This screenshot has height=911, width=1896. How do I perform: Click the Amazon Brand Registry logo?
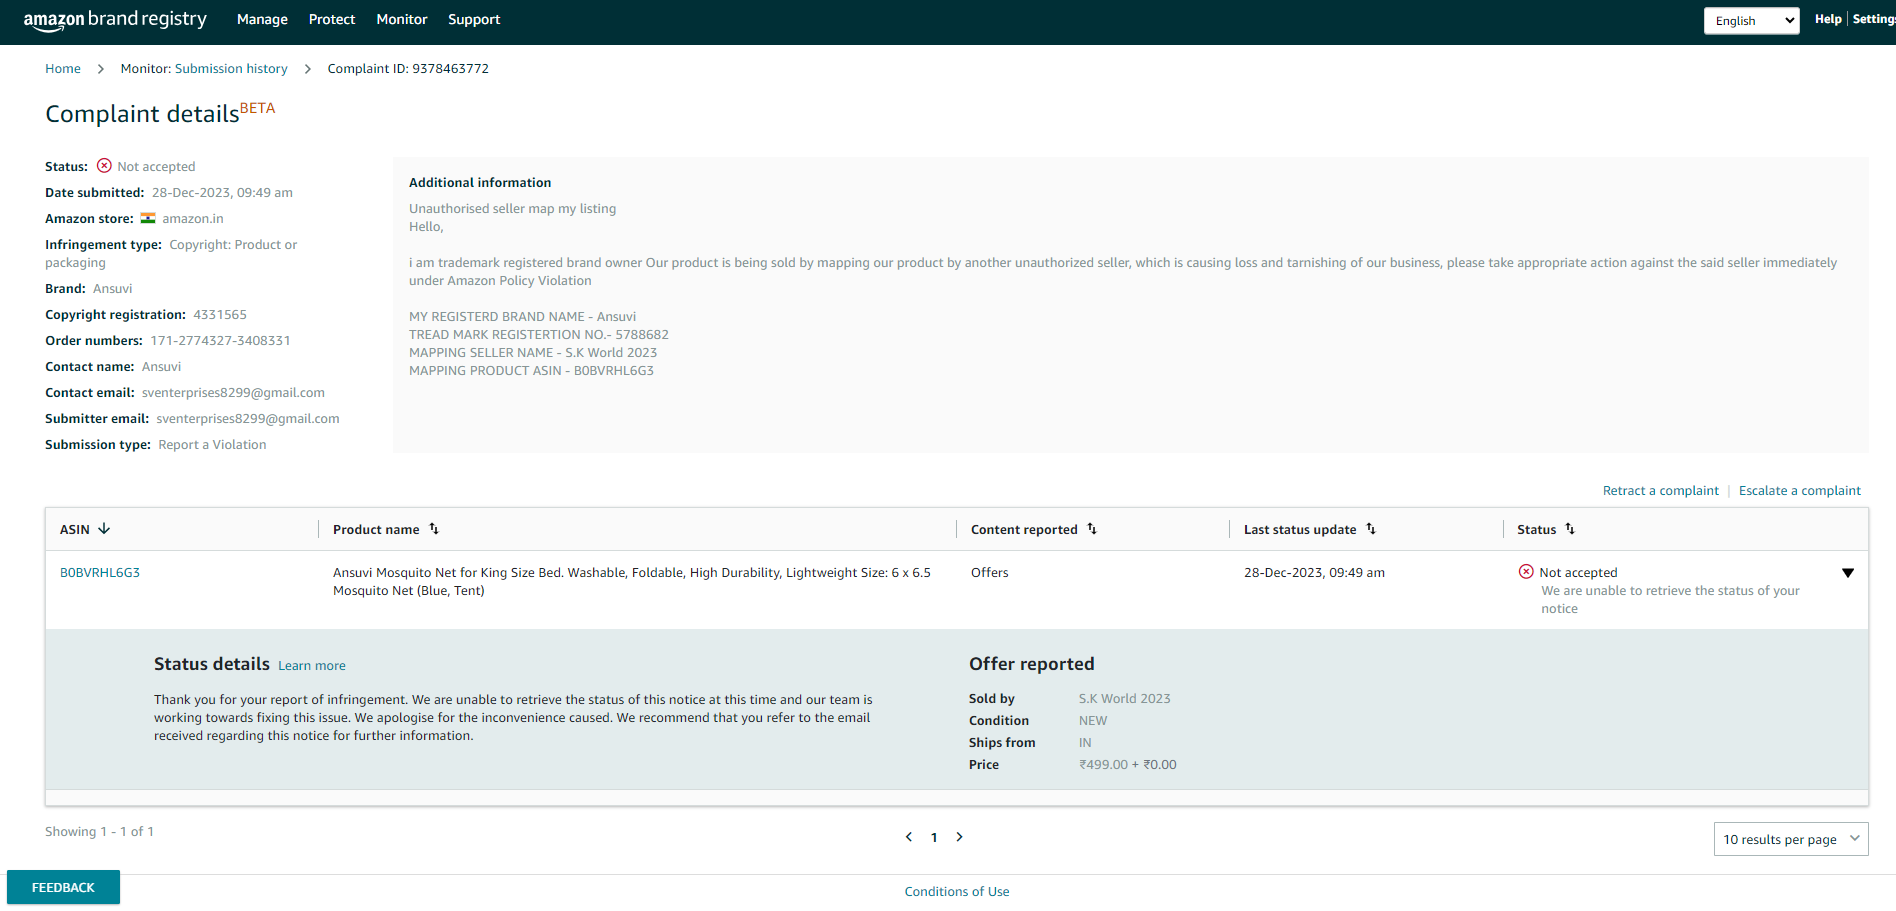click(x=115, y=20)
